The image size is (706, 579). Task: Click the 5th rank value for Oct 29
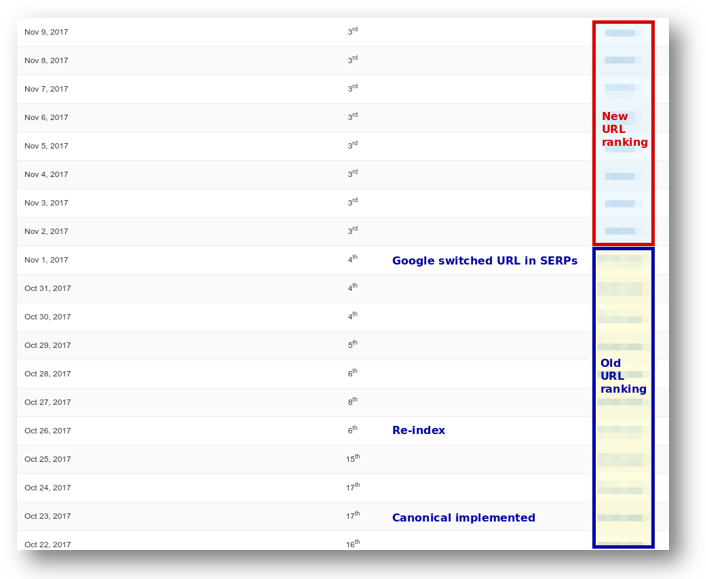pos(353,345)
